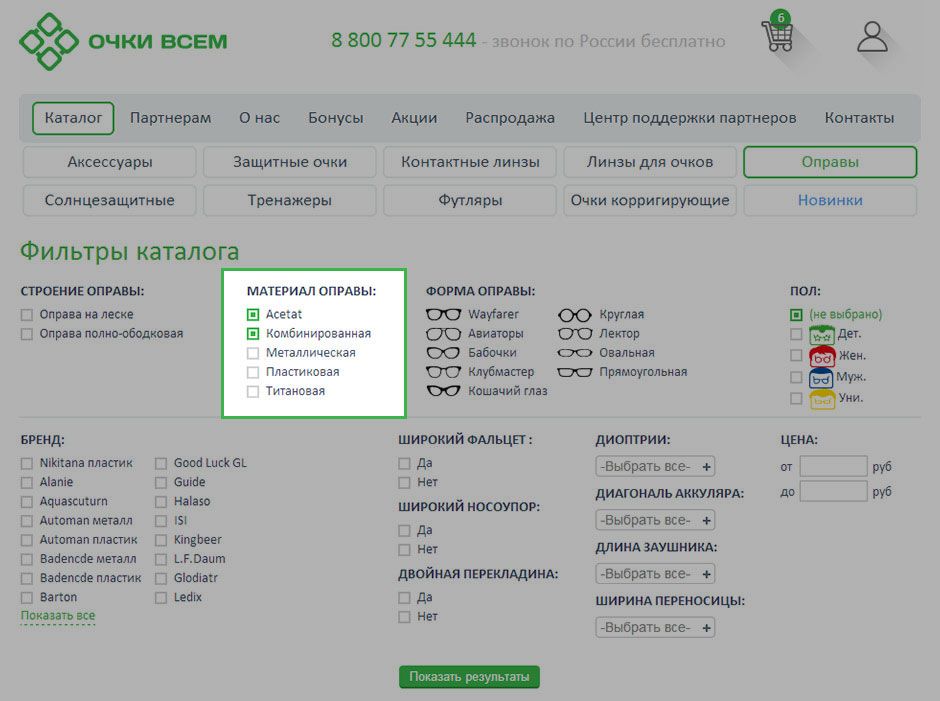Tick the Оправа на леске checkbox
The image size is (940, 701).
(27, 315)
